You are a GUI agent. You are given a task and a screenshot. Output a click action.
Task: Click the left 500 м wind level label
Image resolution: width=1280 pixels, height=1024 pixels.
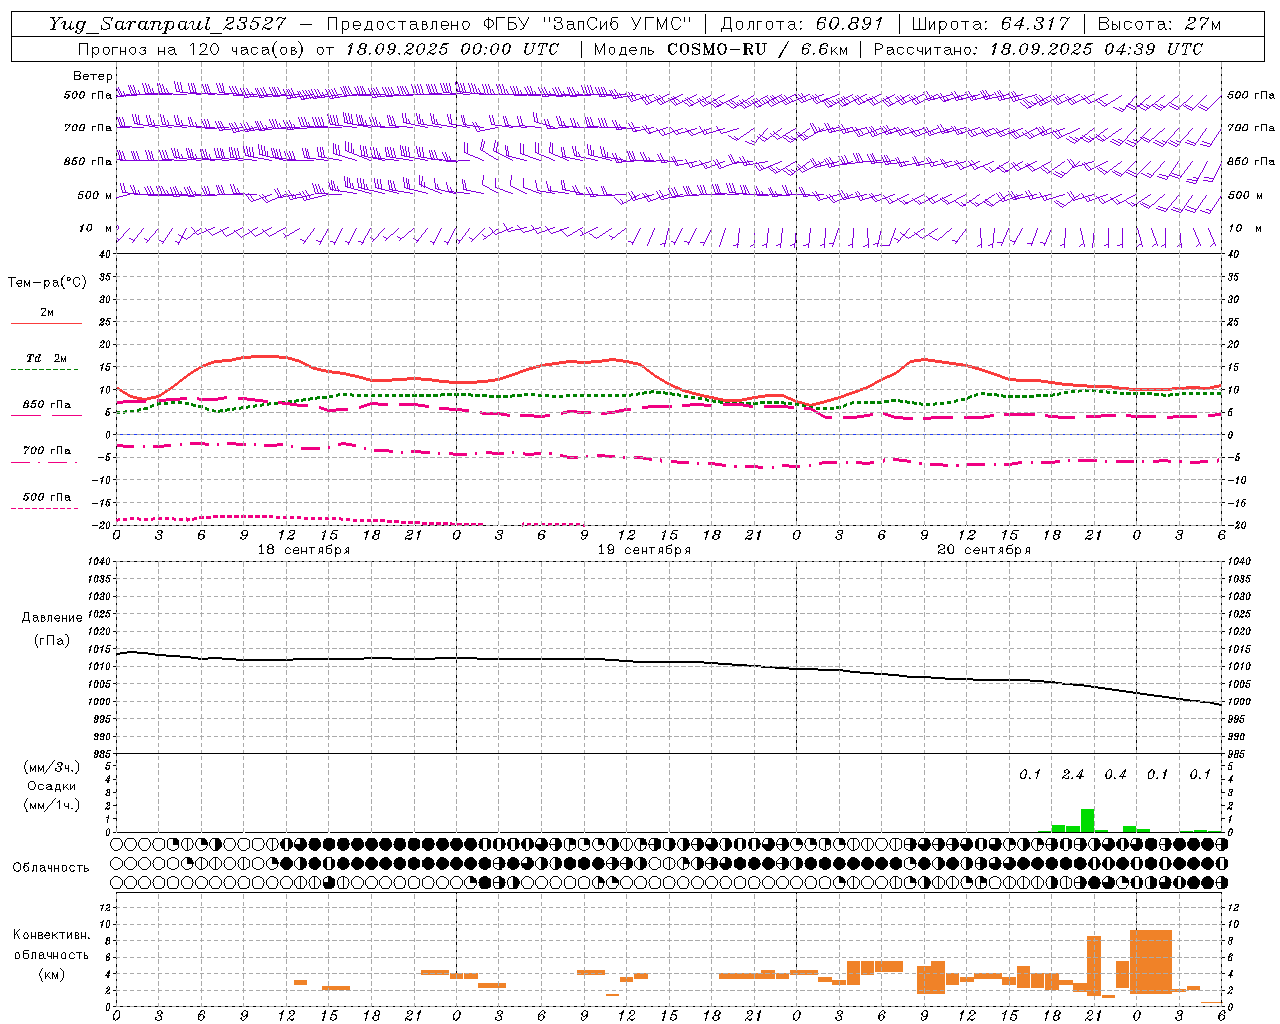[x=95, y=195]
